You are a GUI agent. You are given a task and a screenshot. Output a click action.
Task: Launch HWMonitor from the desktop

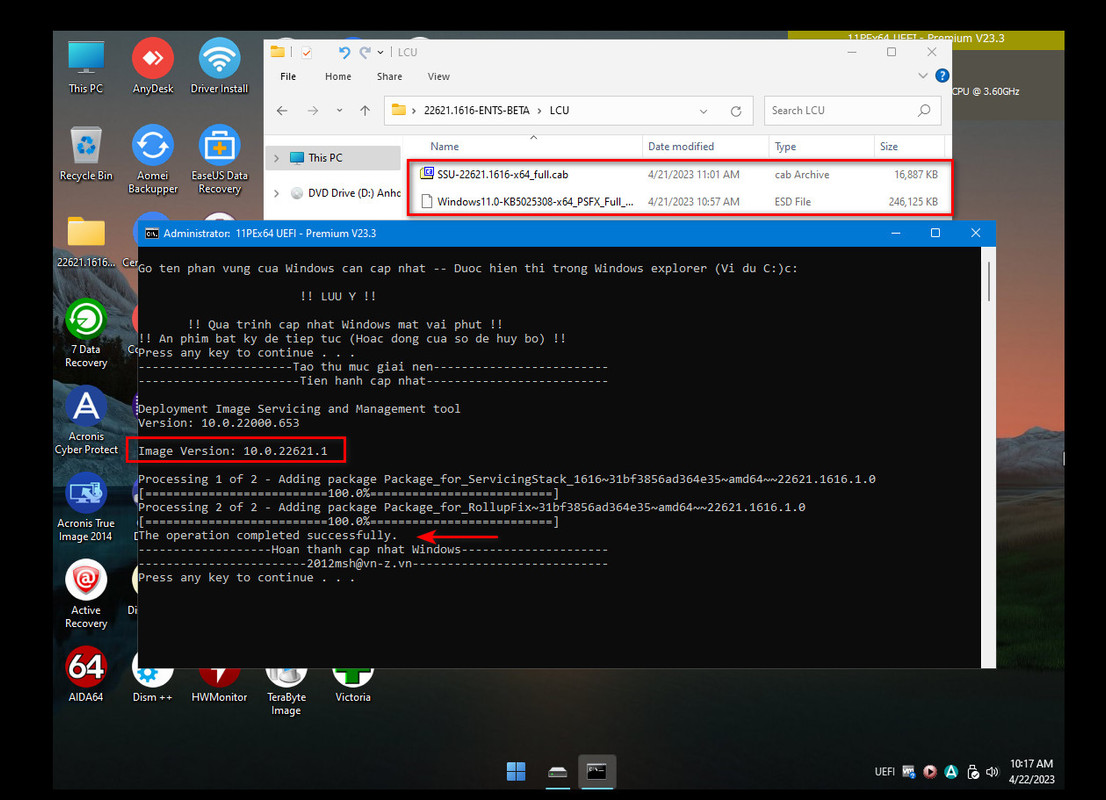tap(219, 684)
